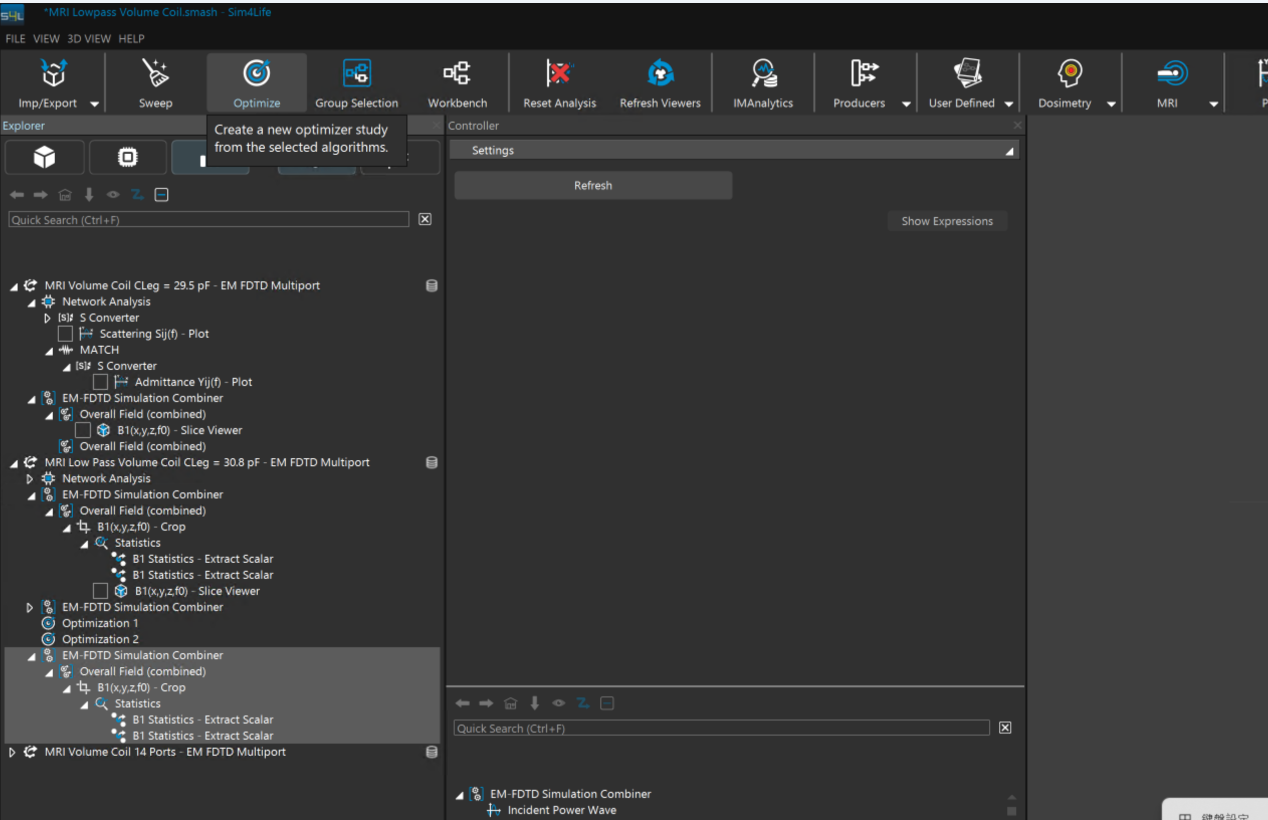The width and height of the screenshot is (1268, 820).
Task: Click the Reset Analysis icon
Action: [559, 74]
